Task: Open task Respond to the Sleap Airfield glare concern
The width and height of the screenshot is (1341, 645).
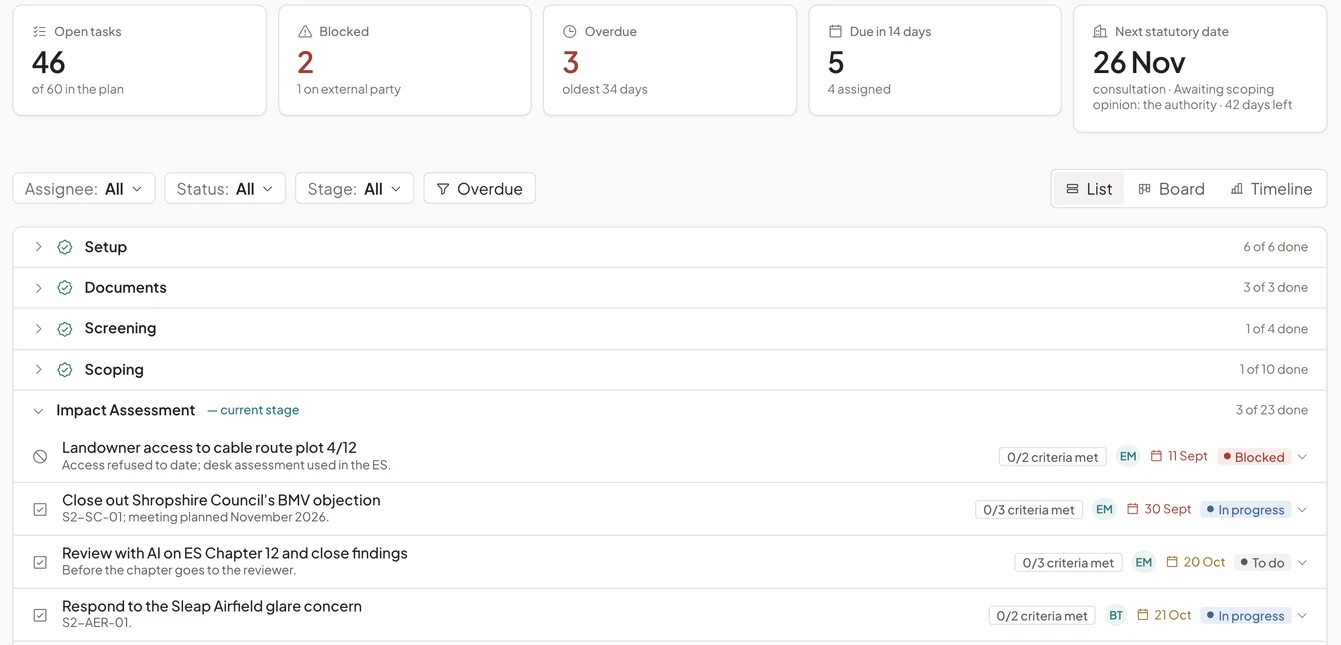Action: pos(212,606)
